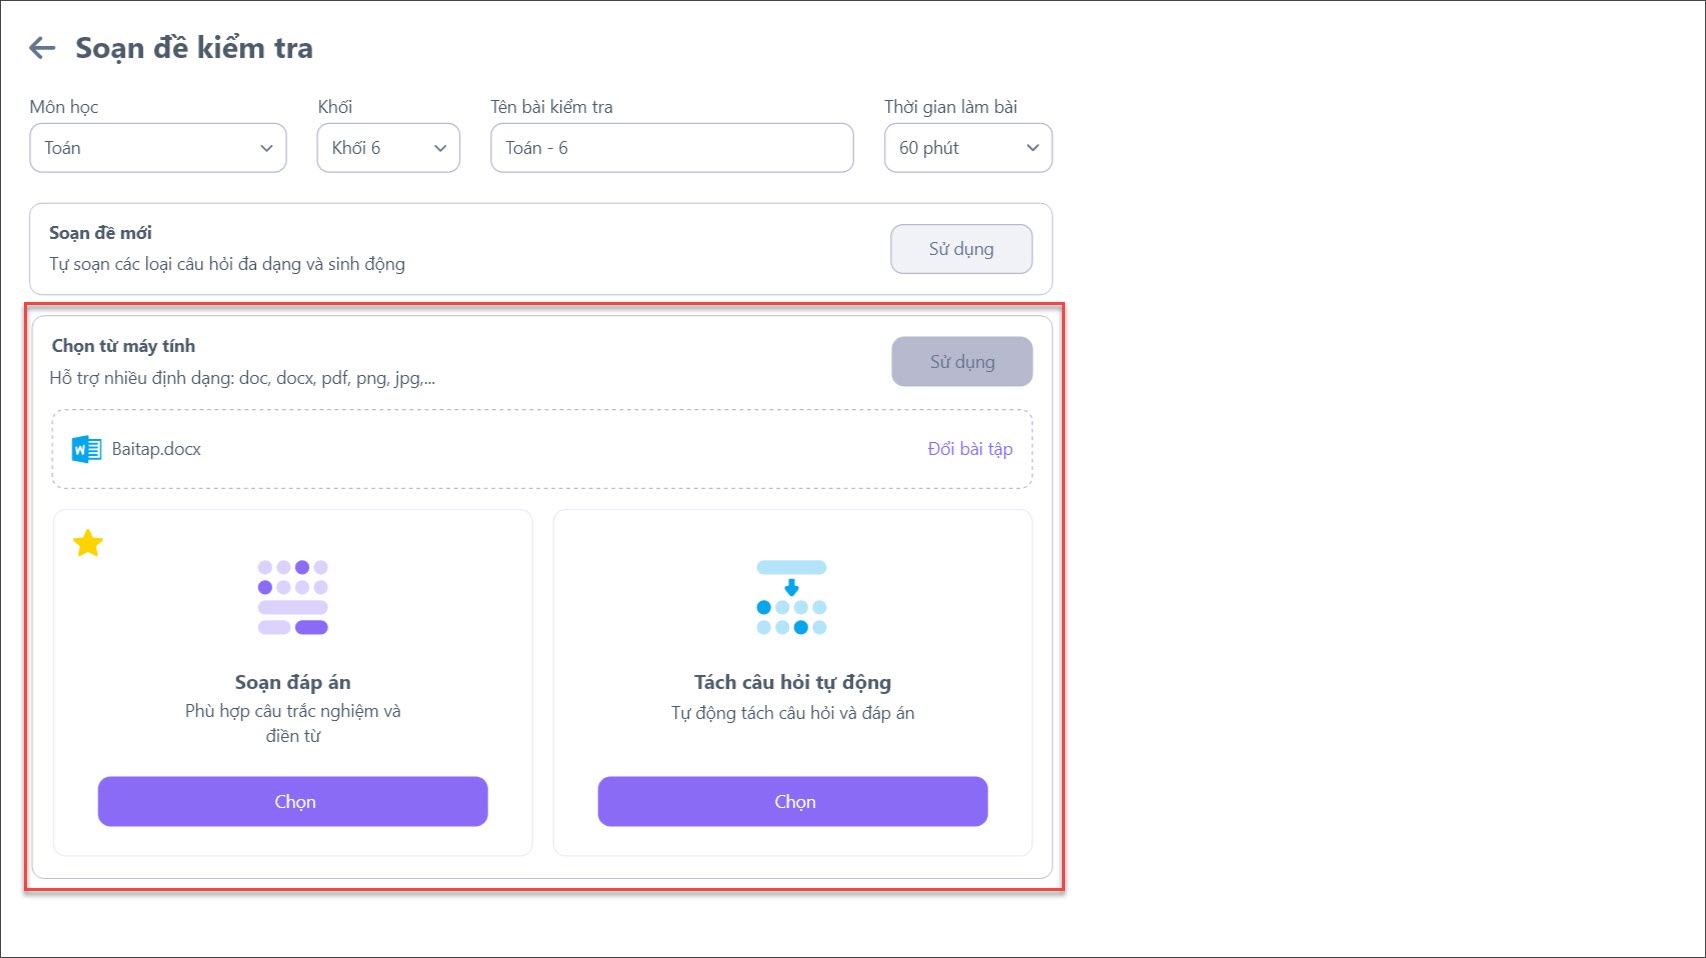Click the blue Tách câu hỏi tự động icon
Image resolution: width=1706 pixels, height=958 pixels.
point(792,597)
